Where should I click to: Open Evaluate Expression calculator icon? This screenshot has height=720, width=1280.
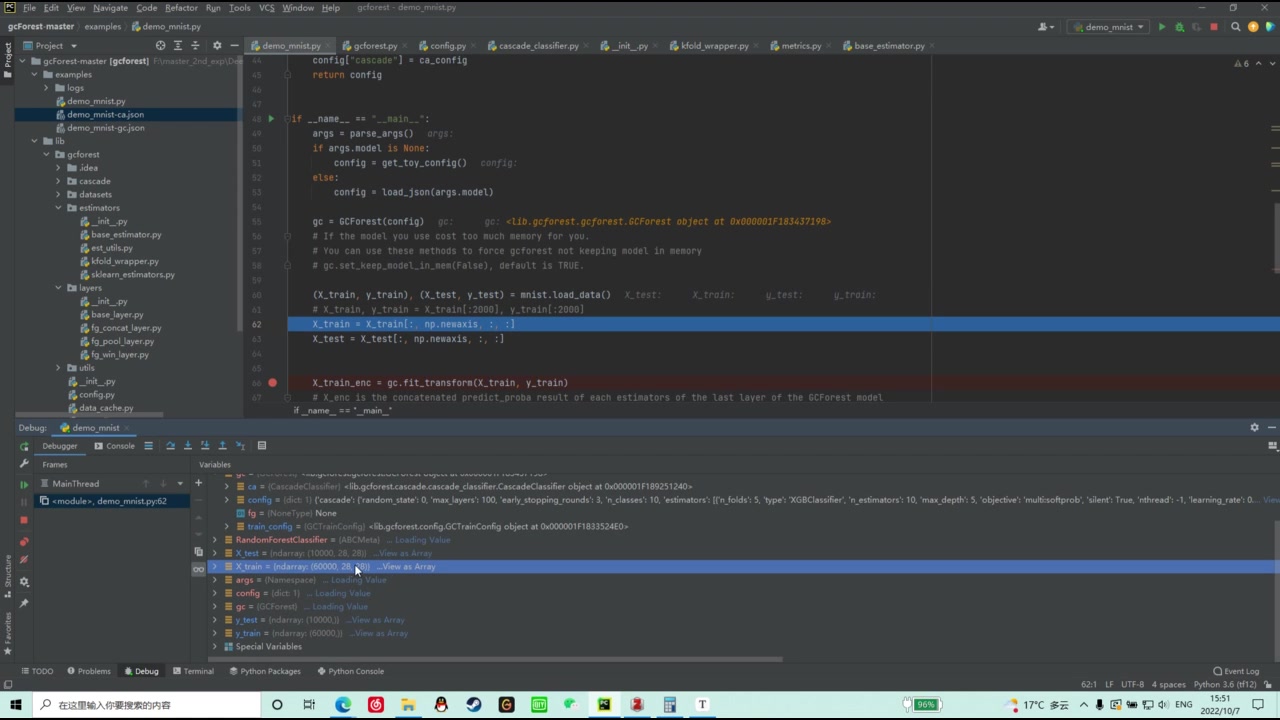[x=262, y=446]
